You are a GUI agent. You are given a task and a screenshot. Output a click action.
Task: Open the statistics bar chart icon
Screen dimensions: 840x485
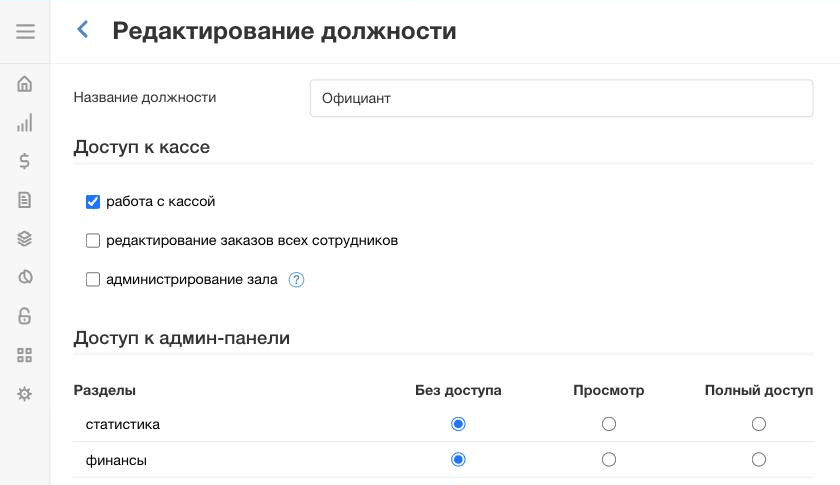(25, 123)
